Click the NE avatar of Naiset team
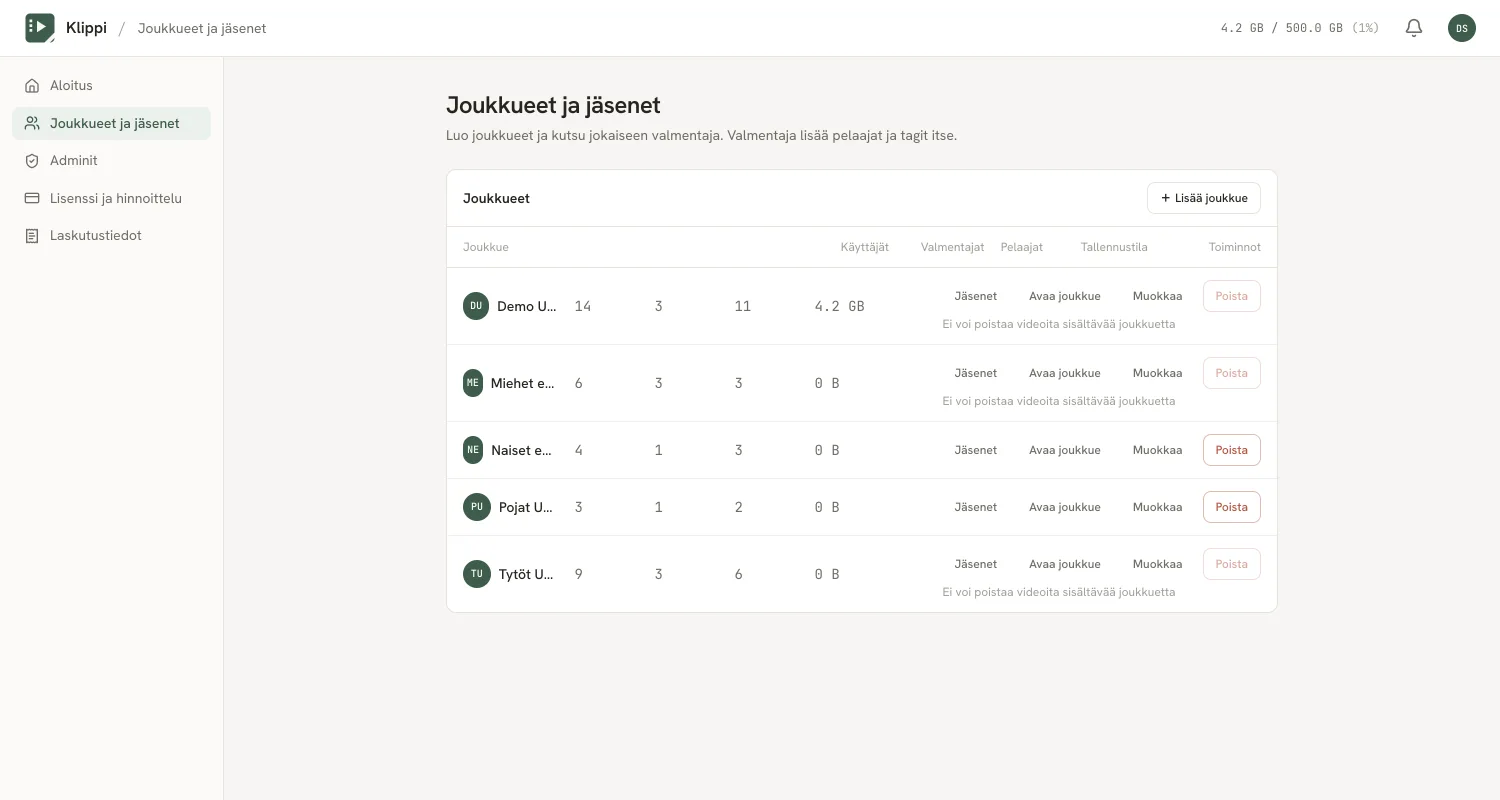Viewport: 1500px width, 800px height. coord(473,450)
